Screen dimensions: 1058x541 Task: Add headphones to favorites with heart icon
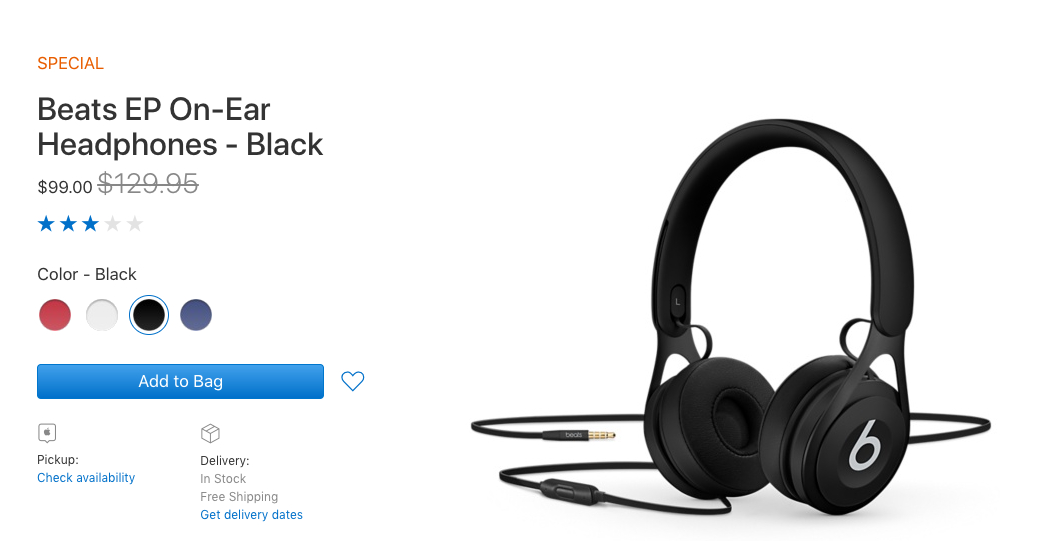click(x=352, y=381)
